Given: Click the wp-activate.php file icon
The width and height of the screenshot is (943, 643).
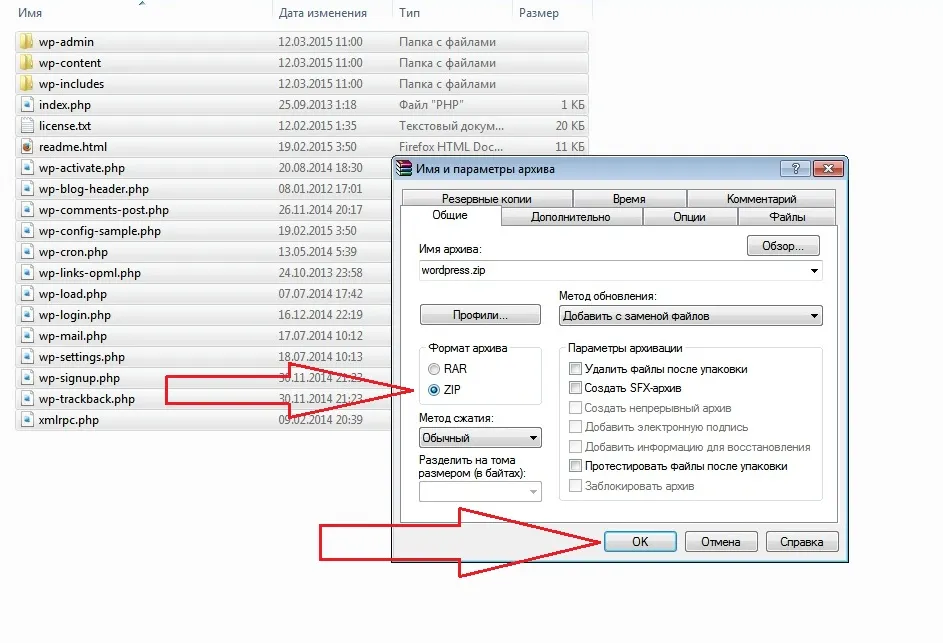Looking at the screenshot, I should coord(26,168).
